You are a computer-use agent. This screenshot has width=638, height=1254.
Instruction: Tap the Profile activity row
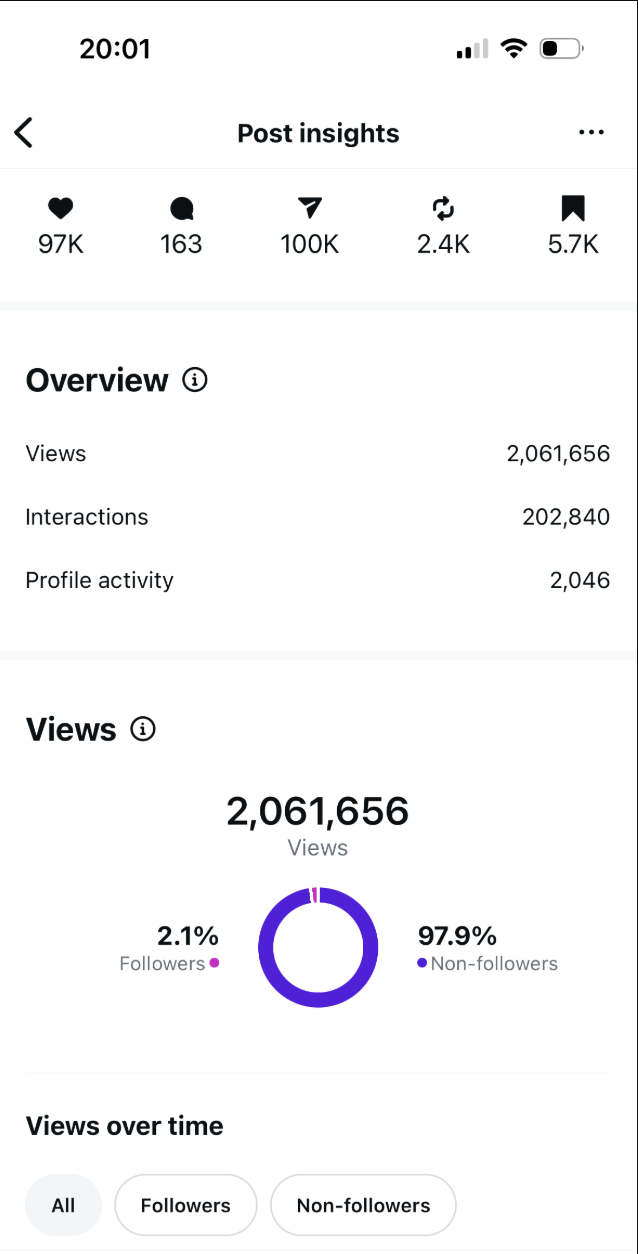[x=318, y=581]
